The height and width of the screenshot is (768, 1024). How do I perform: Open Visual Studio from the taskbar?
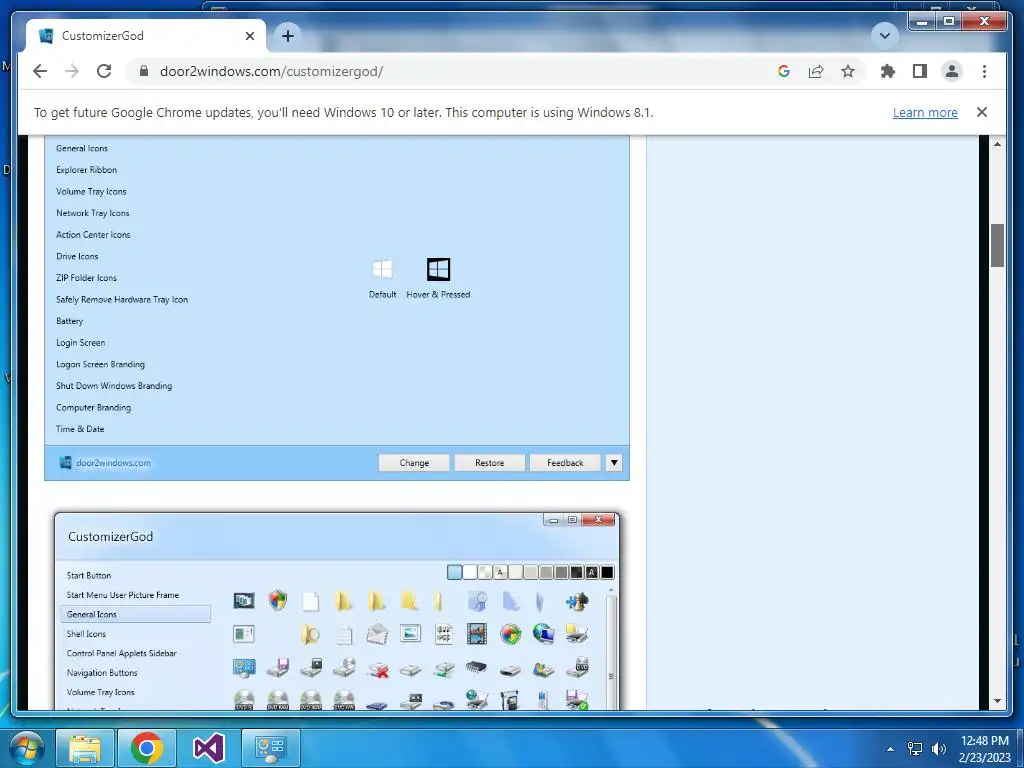point(208,748)
